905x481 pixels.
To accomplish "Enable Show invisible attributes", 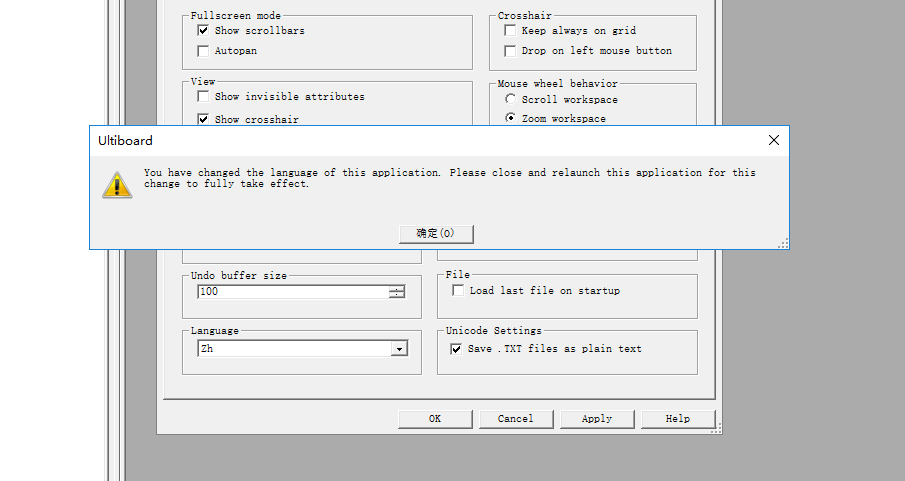I will coord(203,96).
